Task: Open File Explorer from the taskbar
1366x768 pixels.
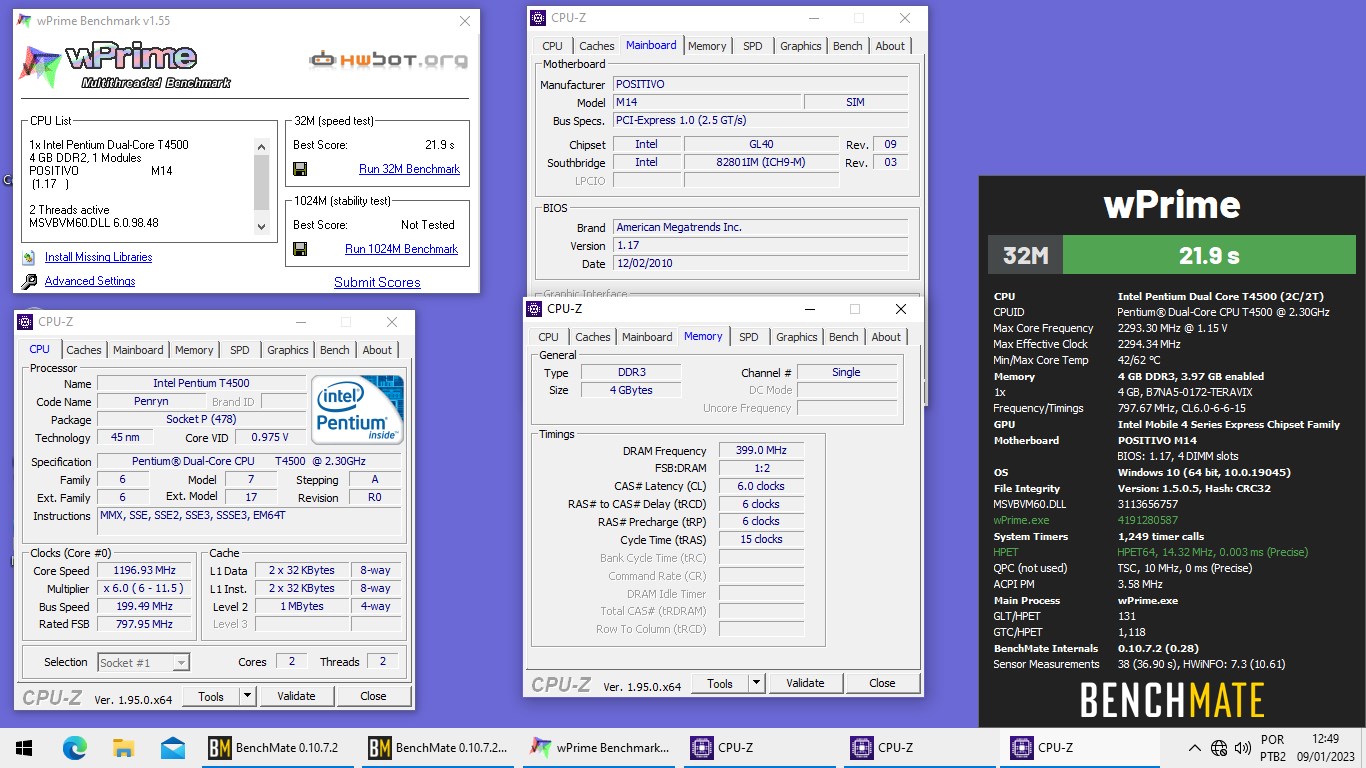Action: pyautogui.click(x=124, y=747)
